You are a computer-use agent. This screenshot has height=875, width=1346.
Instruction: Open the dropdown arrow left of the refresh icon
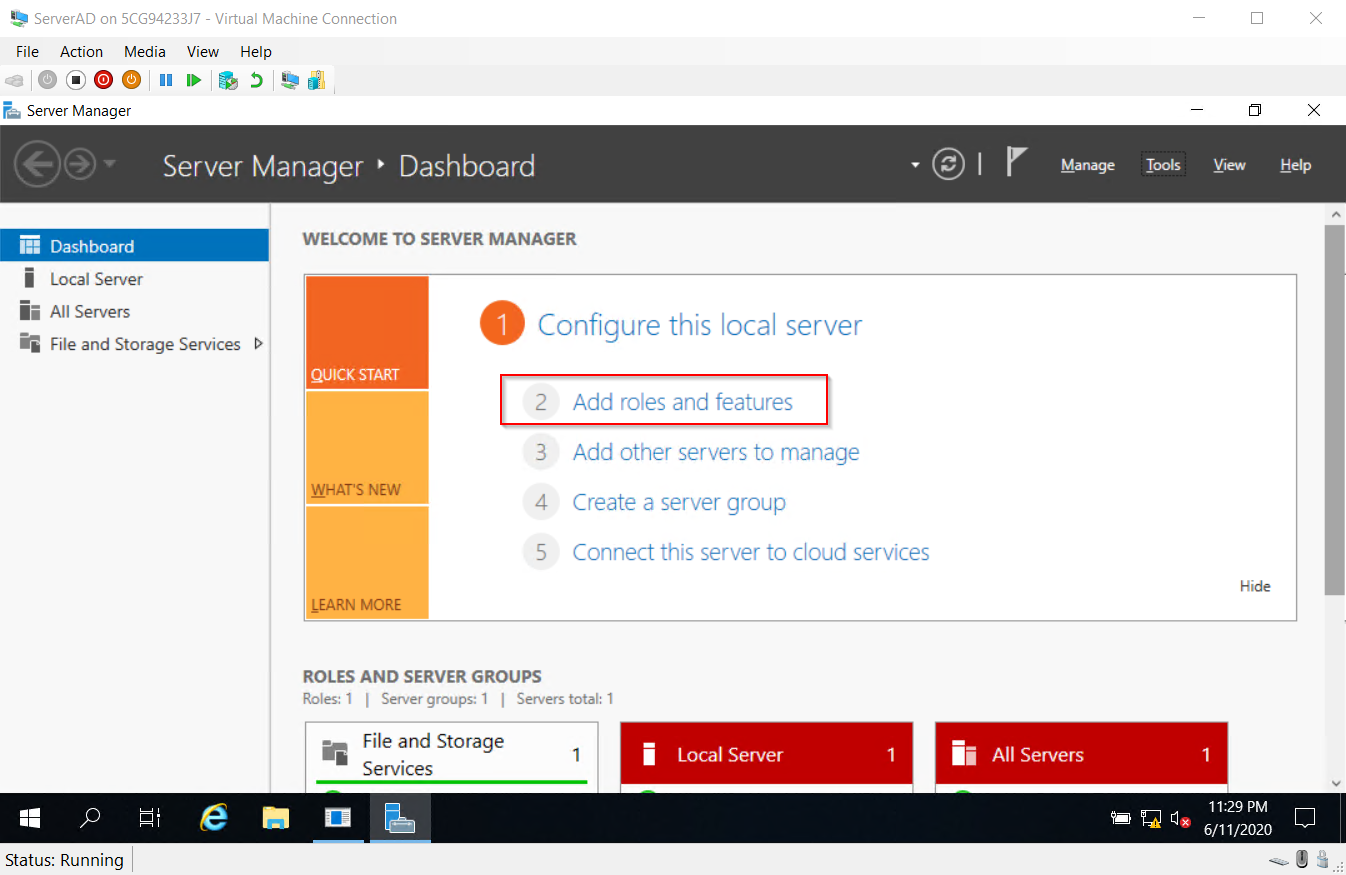914,164
